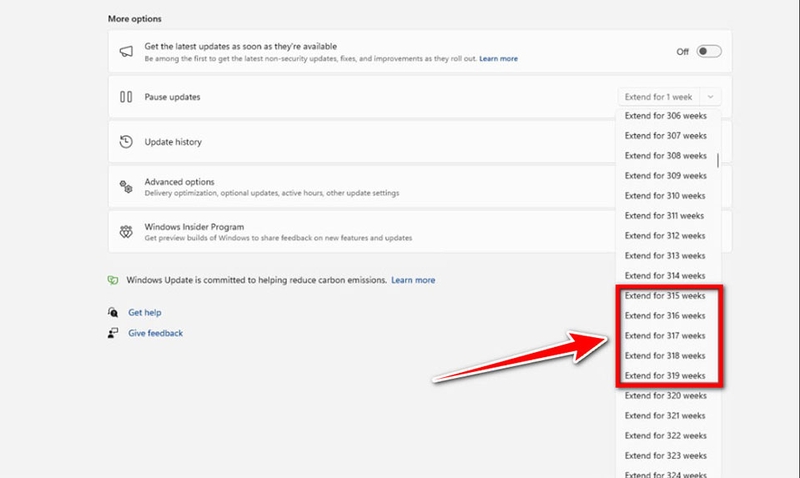Select Extend for 311 weeks
This screenshot has height=478, width=800.
coord(666,216)
